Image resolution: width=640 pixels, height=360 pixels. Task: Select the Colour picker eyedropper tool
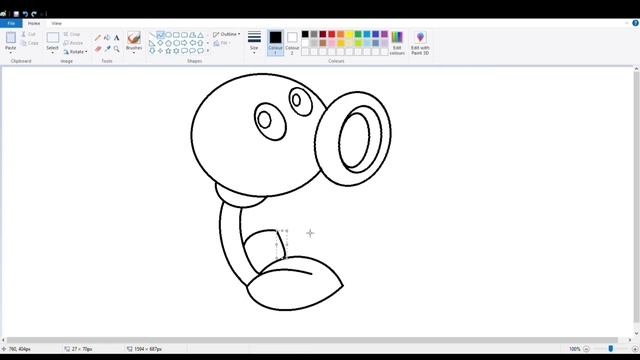tap(107, 49)
